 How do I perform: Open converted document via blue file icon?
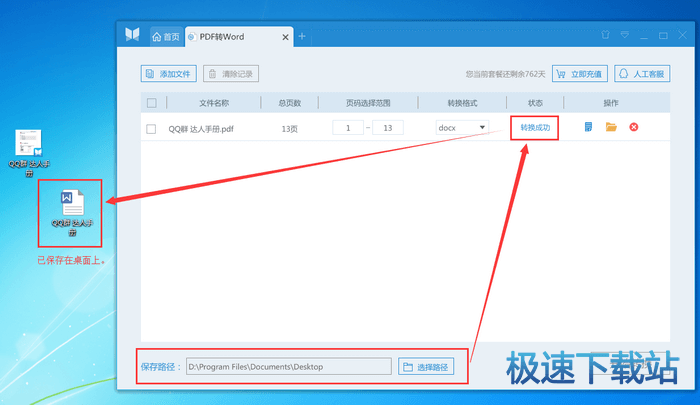tap(588, 127)
